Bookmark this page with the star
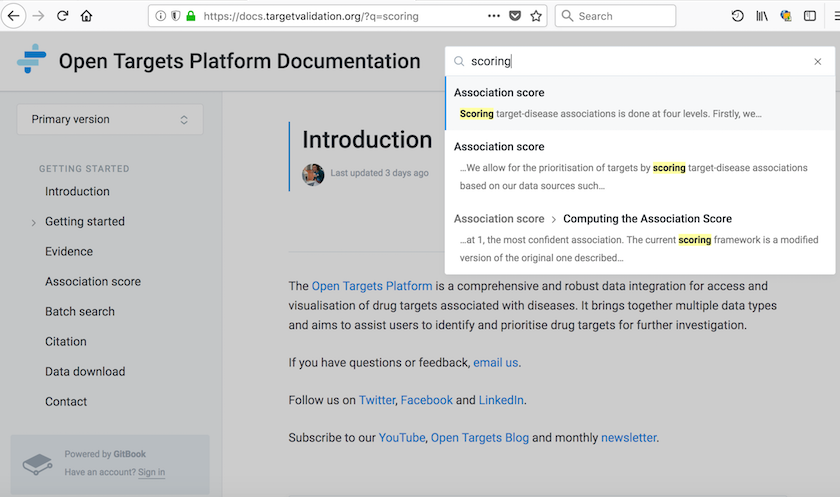Viewport: 840px width, 497px height. [536, 16]
